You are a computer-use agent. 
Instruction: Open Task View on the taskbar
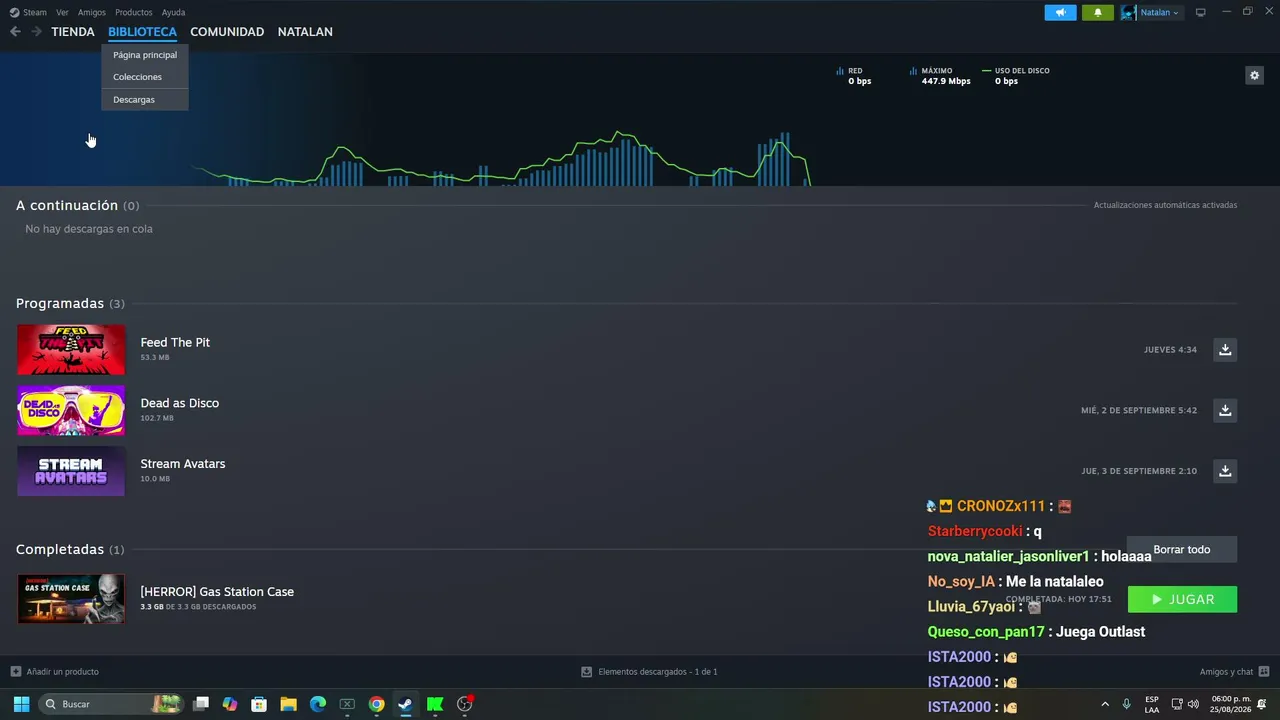(201, 704)
